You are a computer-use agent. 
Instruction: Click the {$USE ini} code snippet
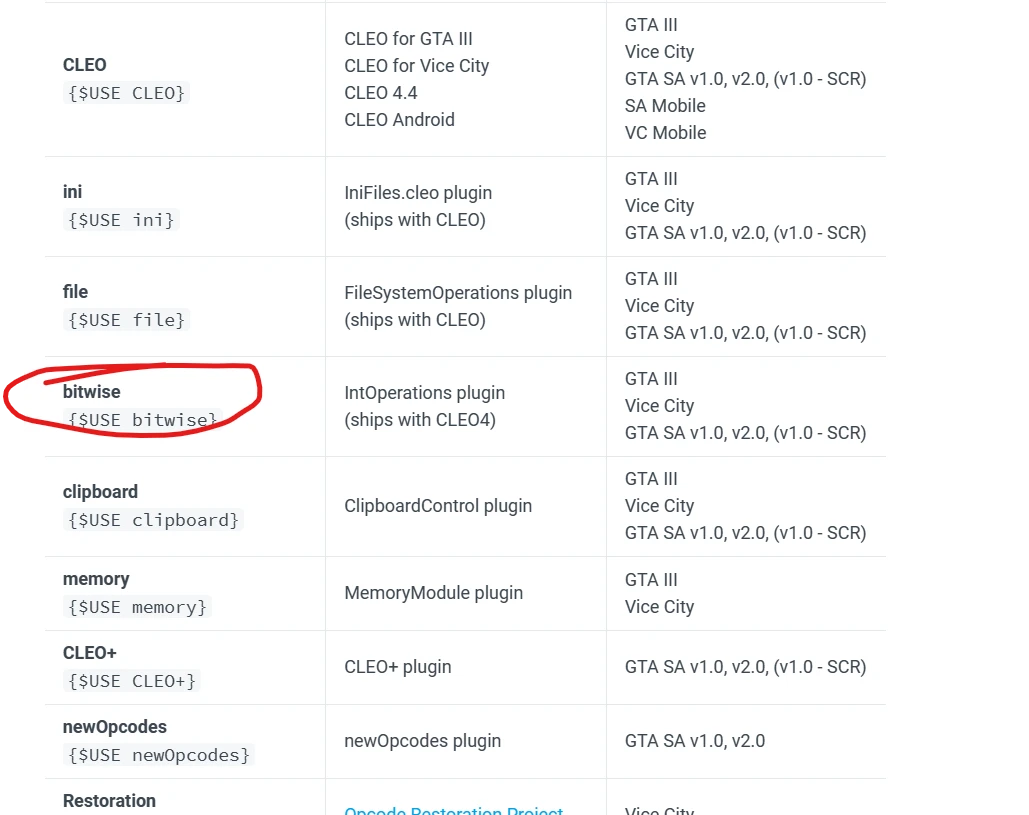(120, 220)
